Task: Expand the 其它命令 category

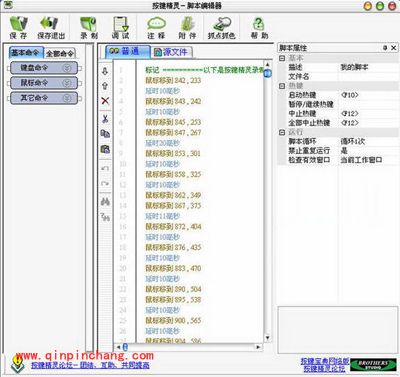Action: (44, 98)
